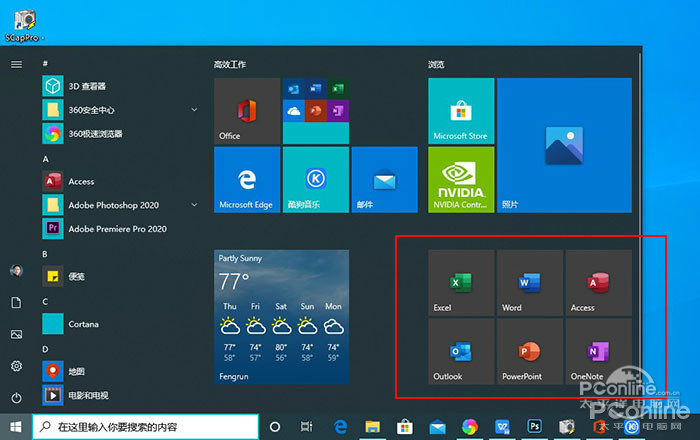This screenshot has width=700, height=440.
Task: Open the Documents sidebar icon
Action: pos(17,303)
